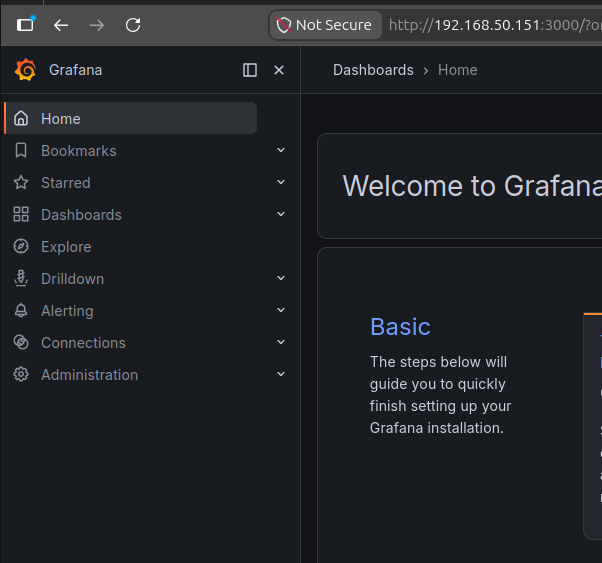Open Starred in the navigation menu
The height and width of the screenshot is (563, 602).
[66, 183]
